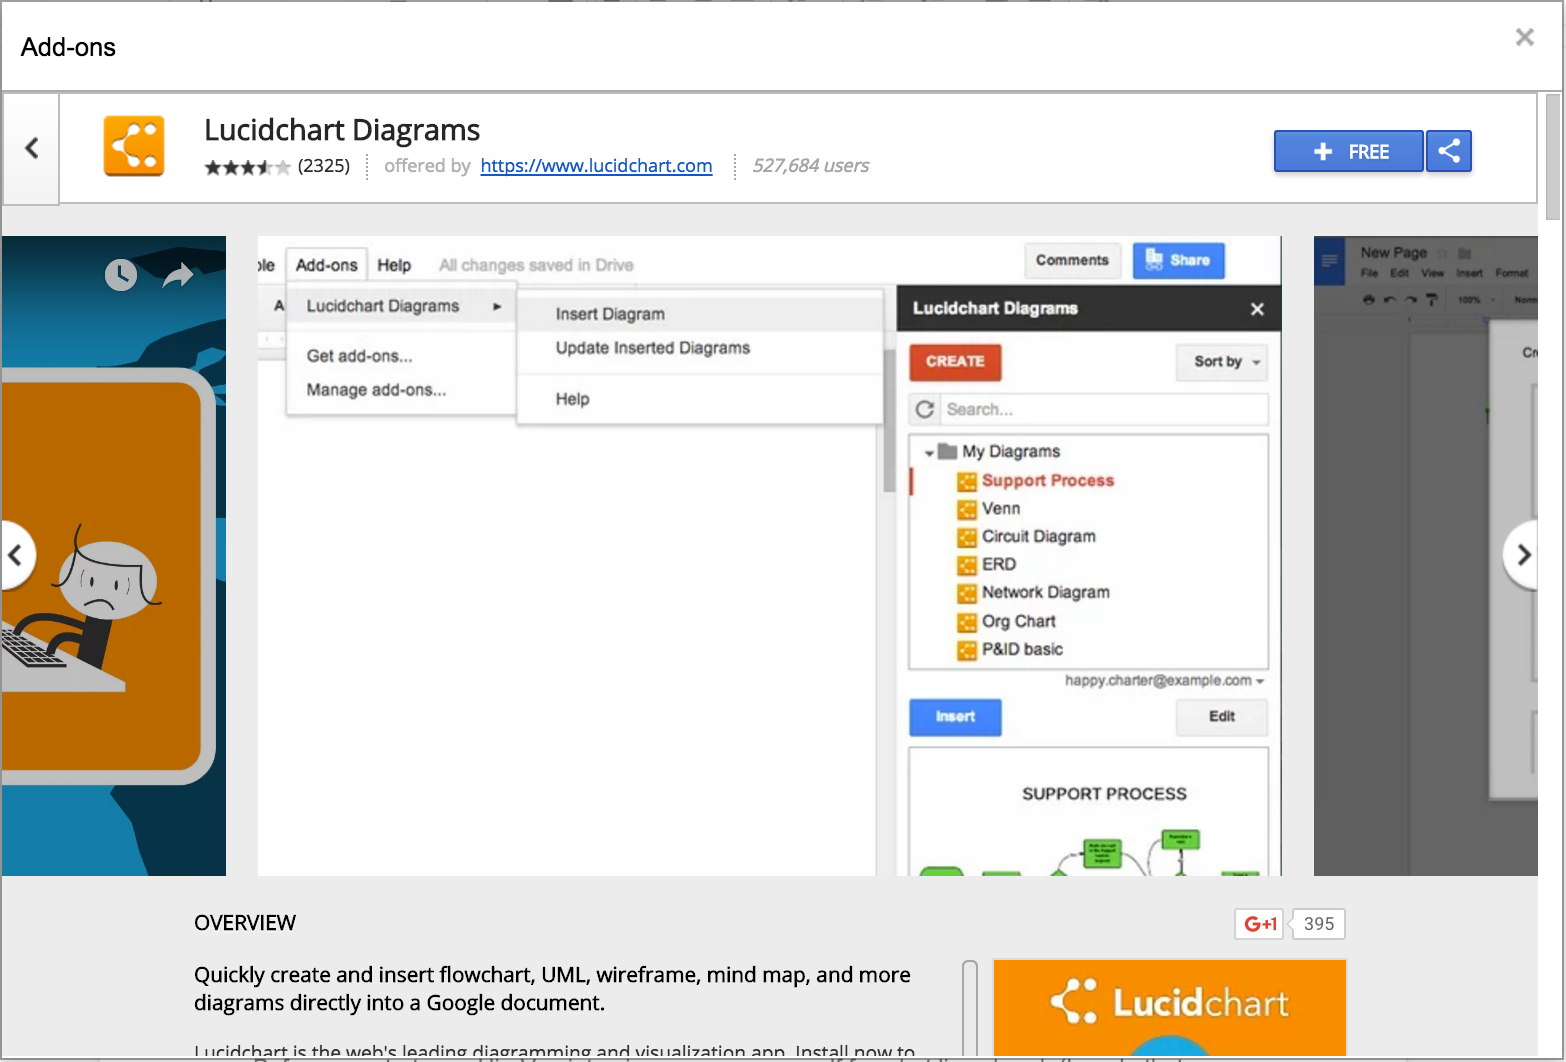Open the Help menu in screenshot

point(394,265)
